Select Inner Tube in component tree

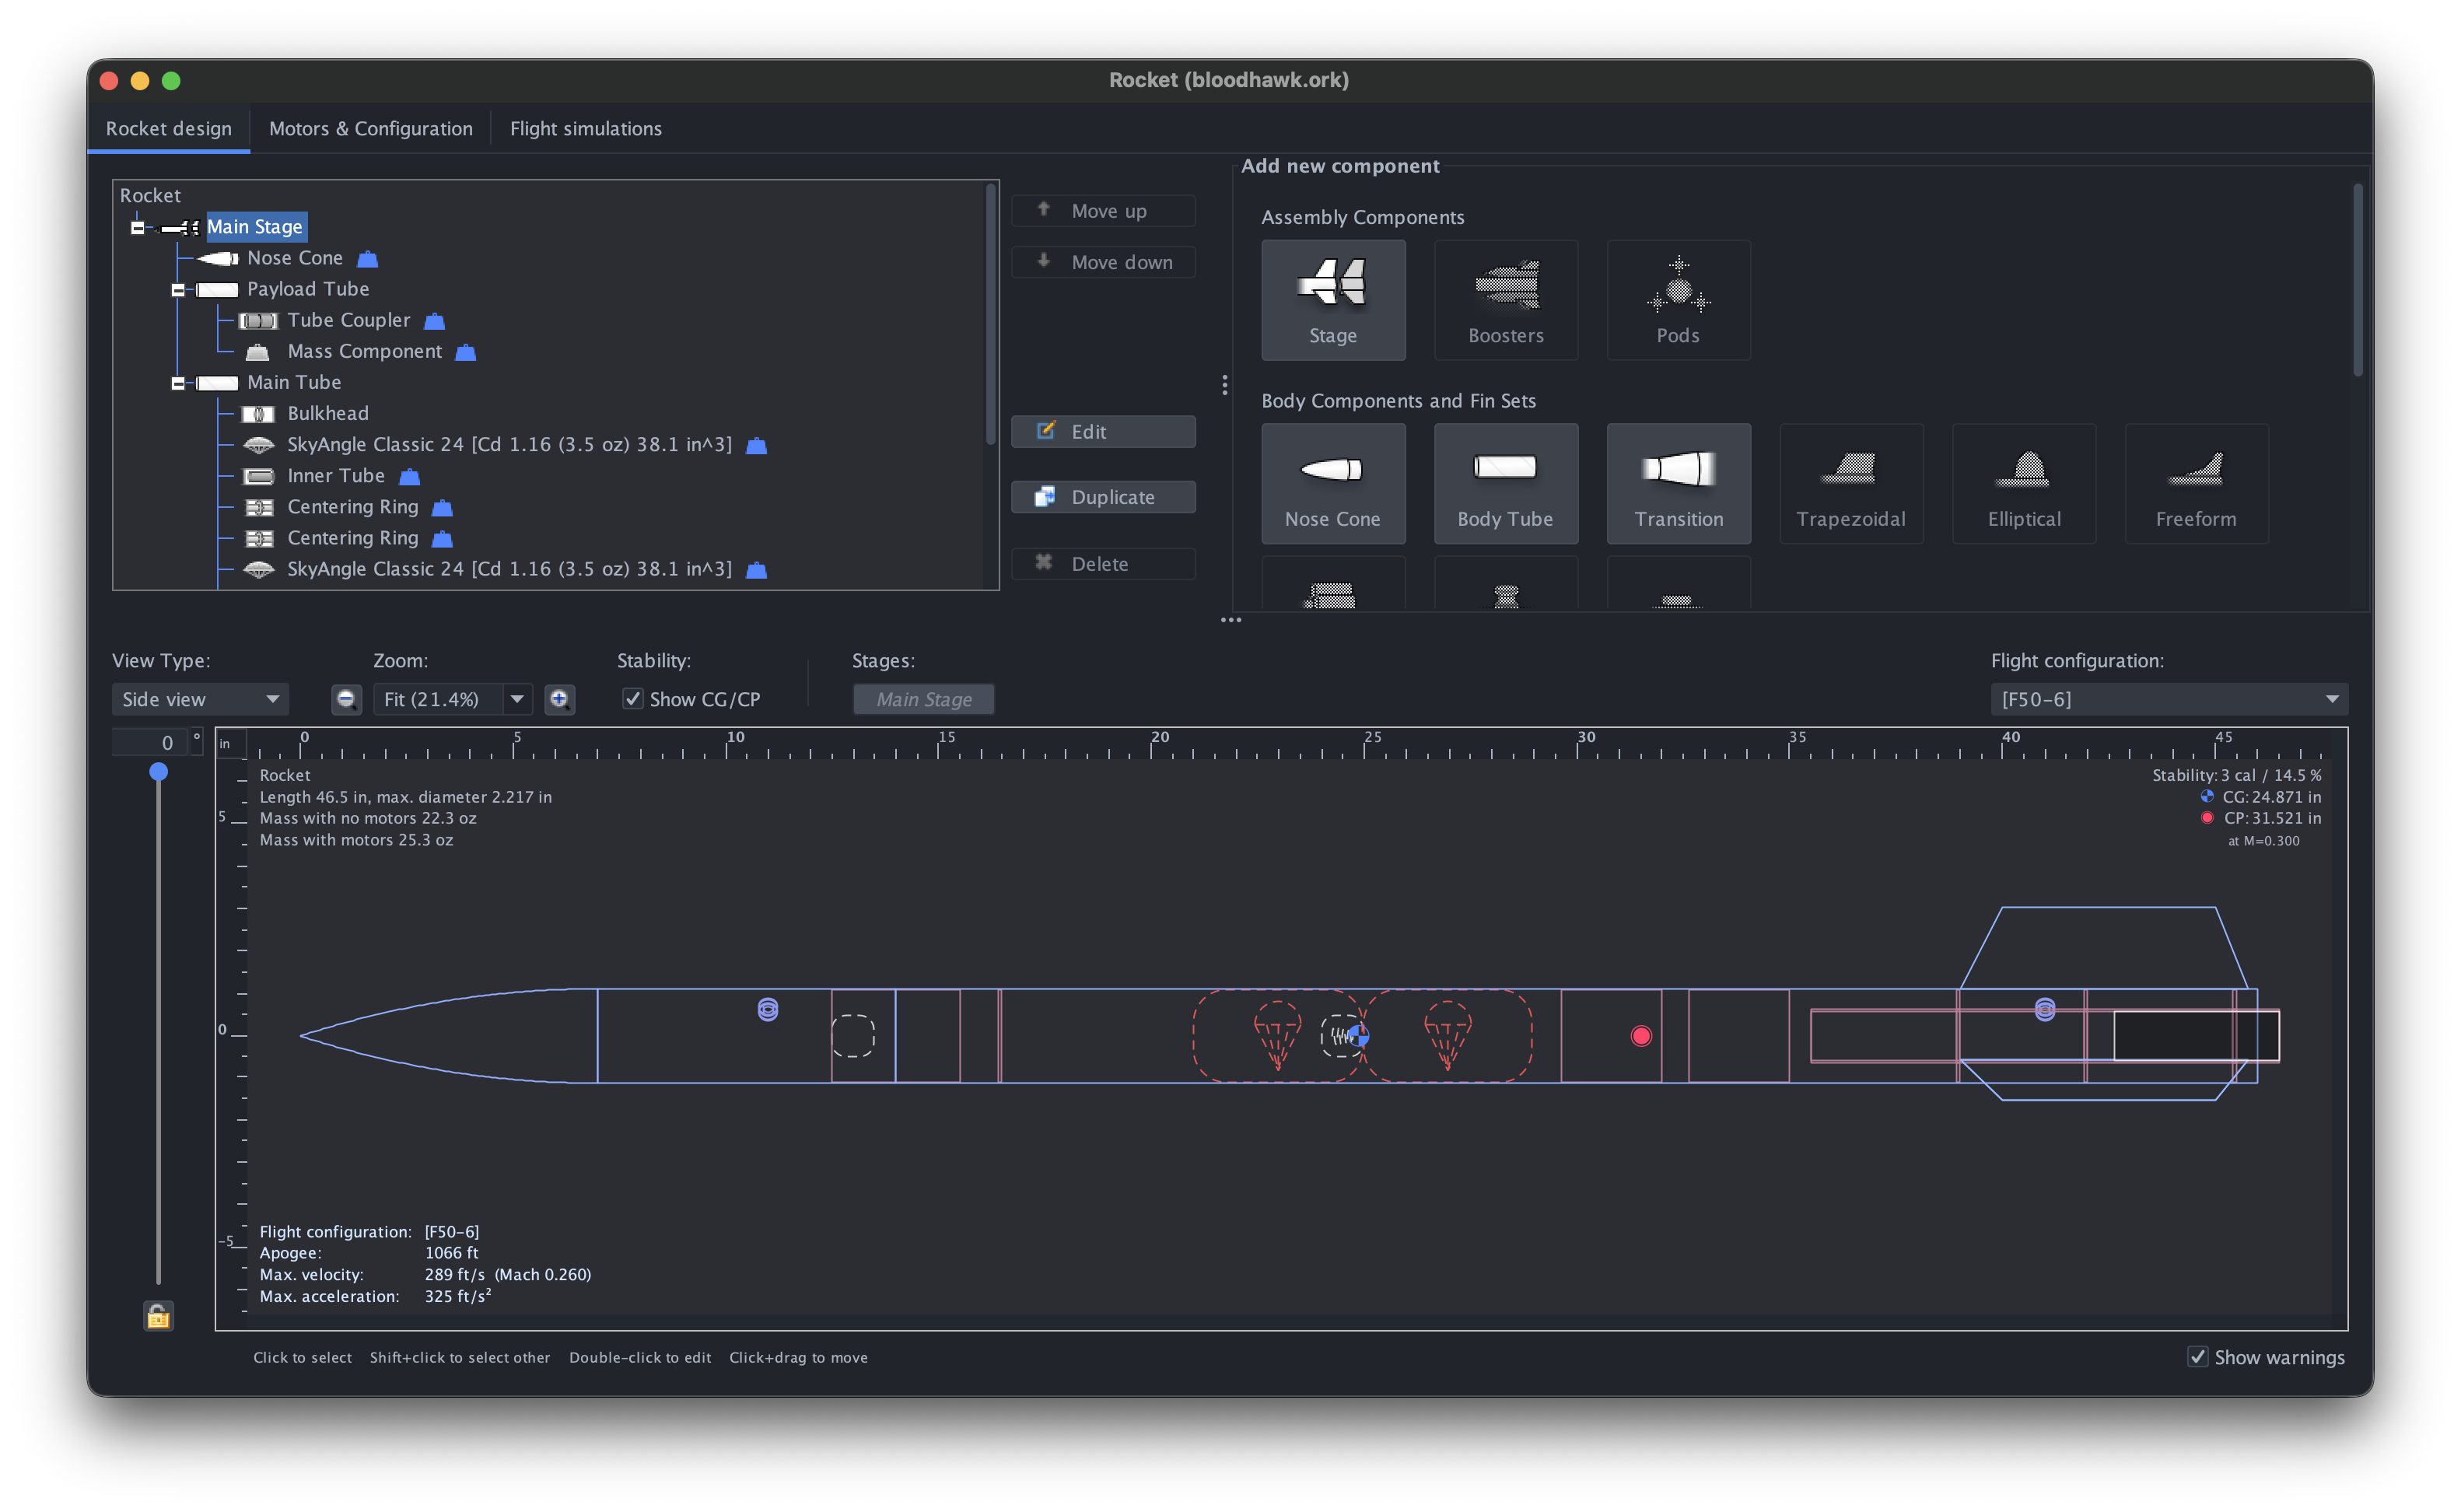(x=336, y=476)
